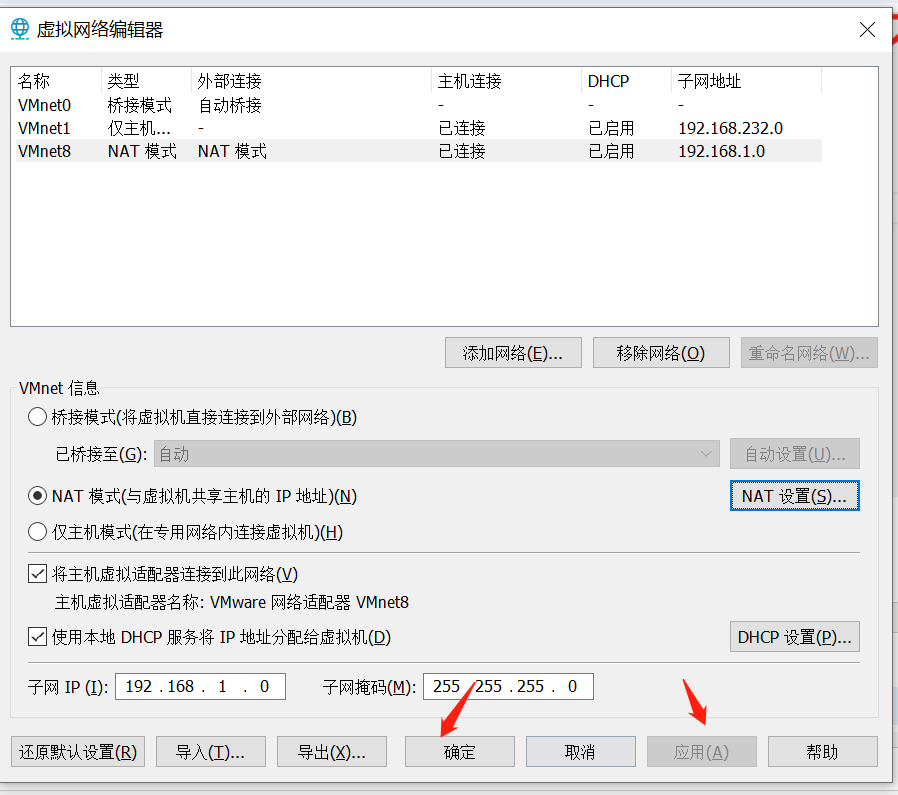Screen dimensions: 898x795
Task: Click the 导入(T)... button
Action: coord(210,751)
